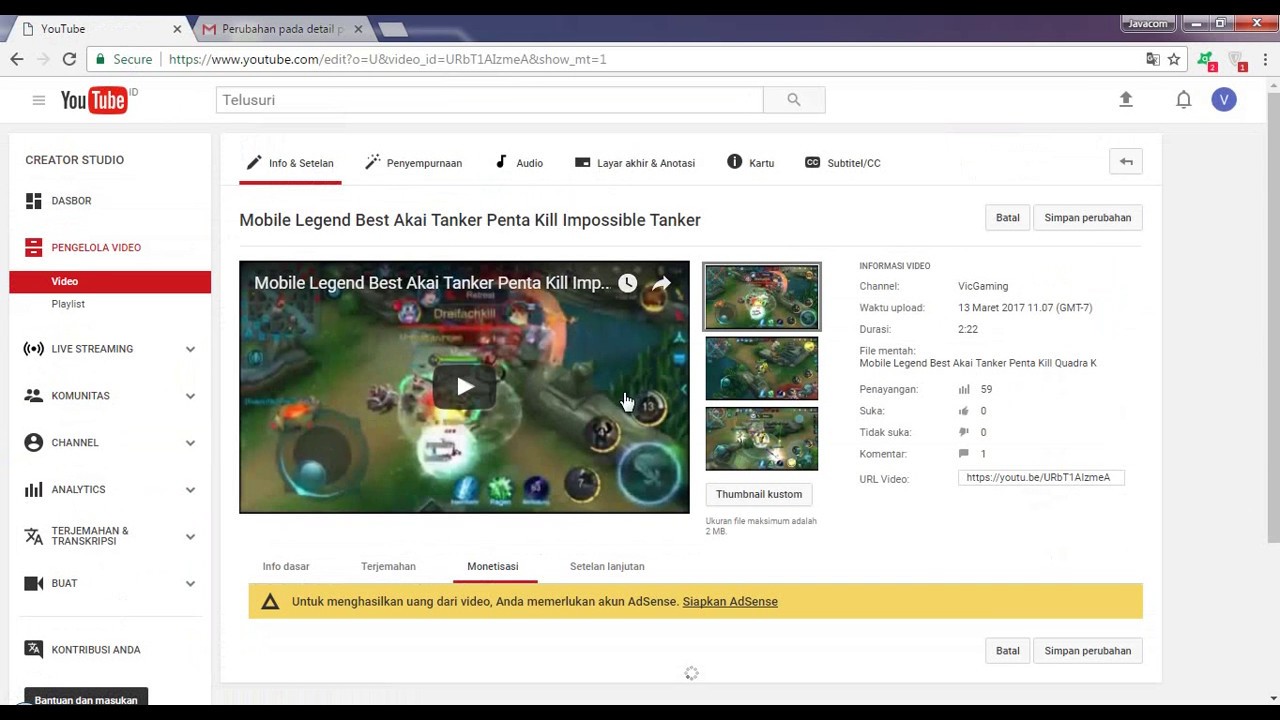The image size is (1280, 720).
Task: Click bottom Batal button
Action: (x=1007, y=651)
